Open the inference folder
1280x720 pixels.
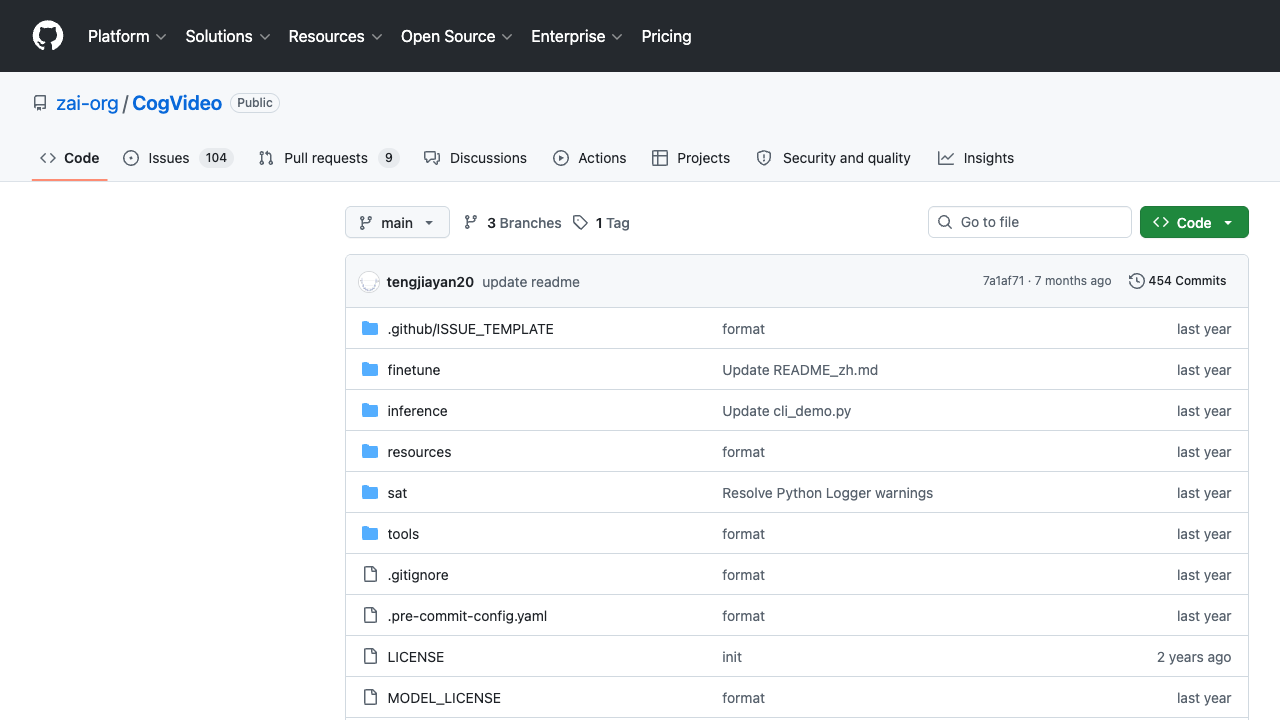click(417, 411)
